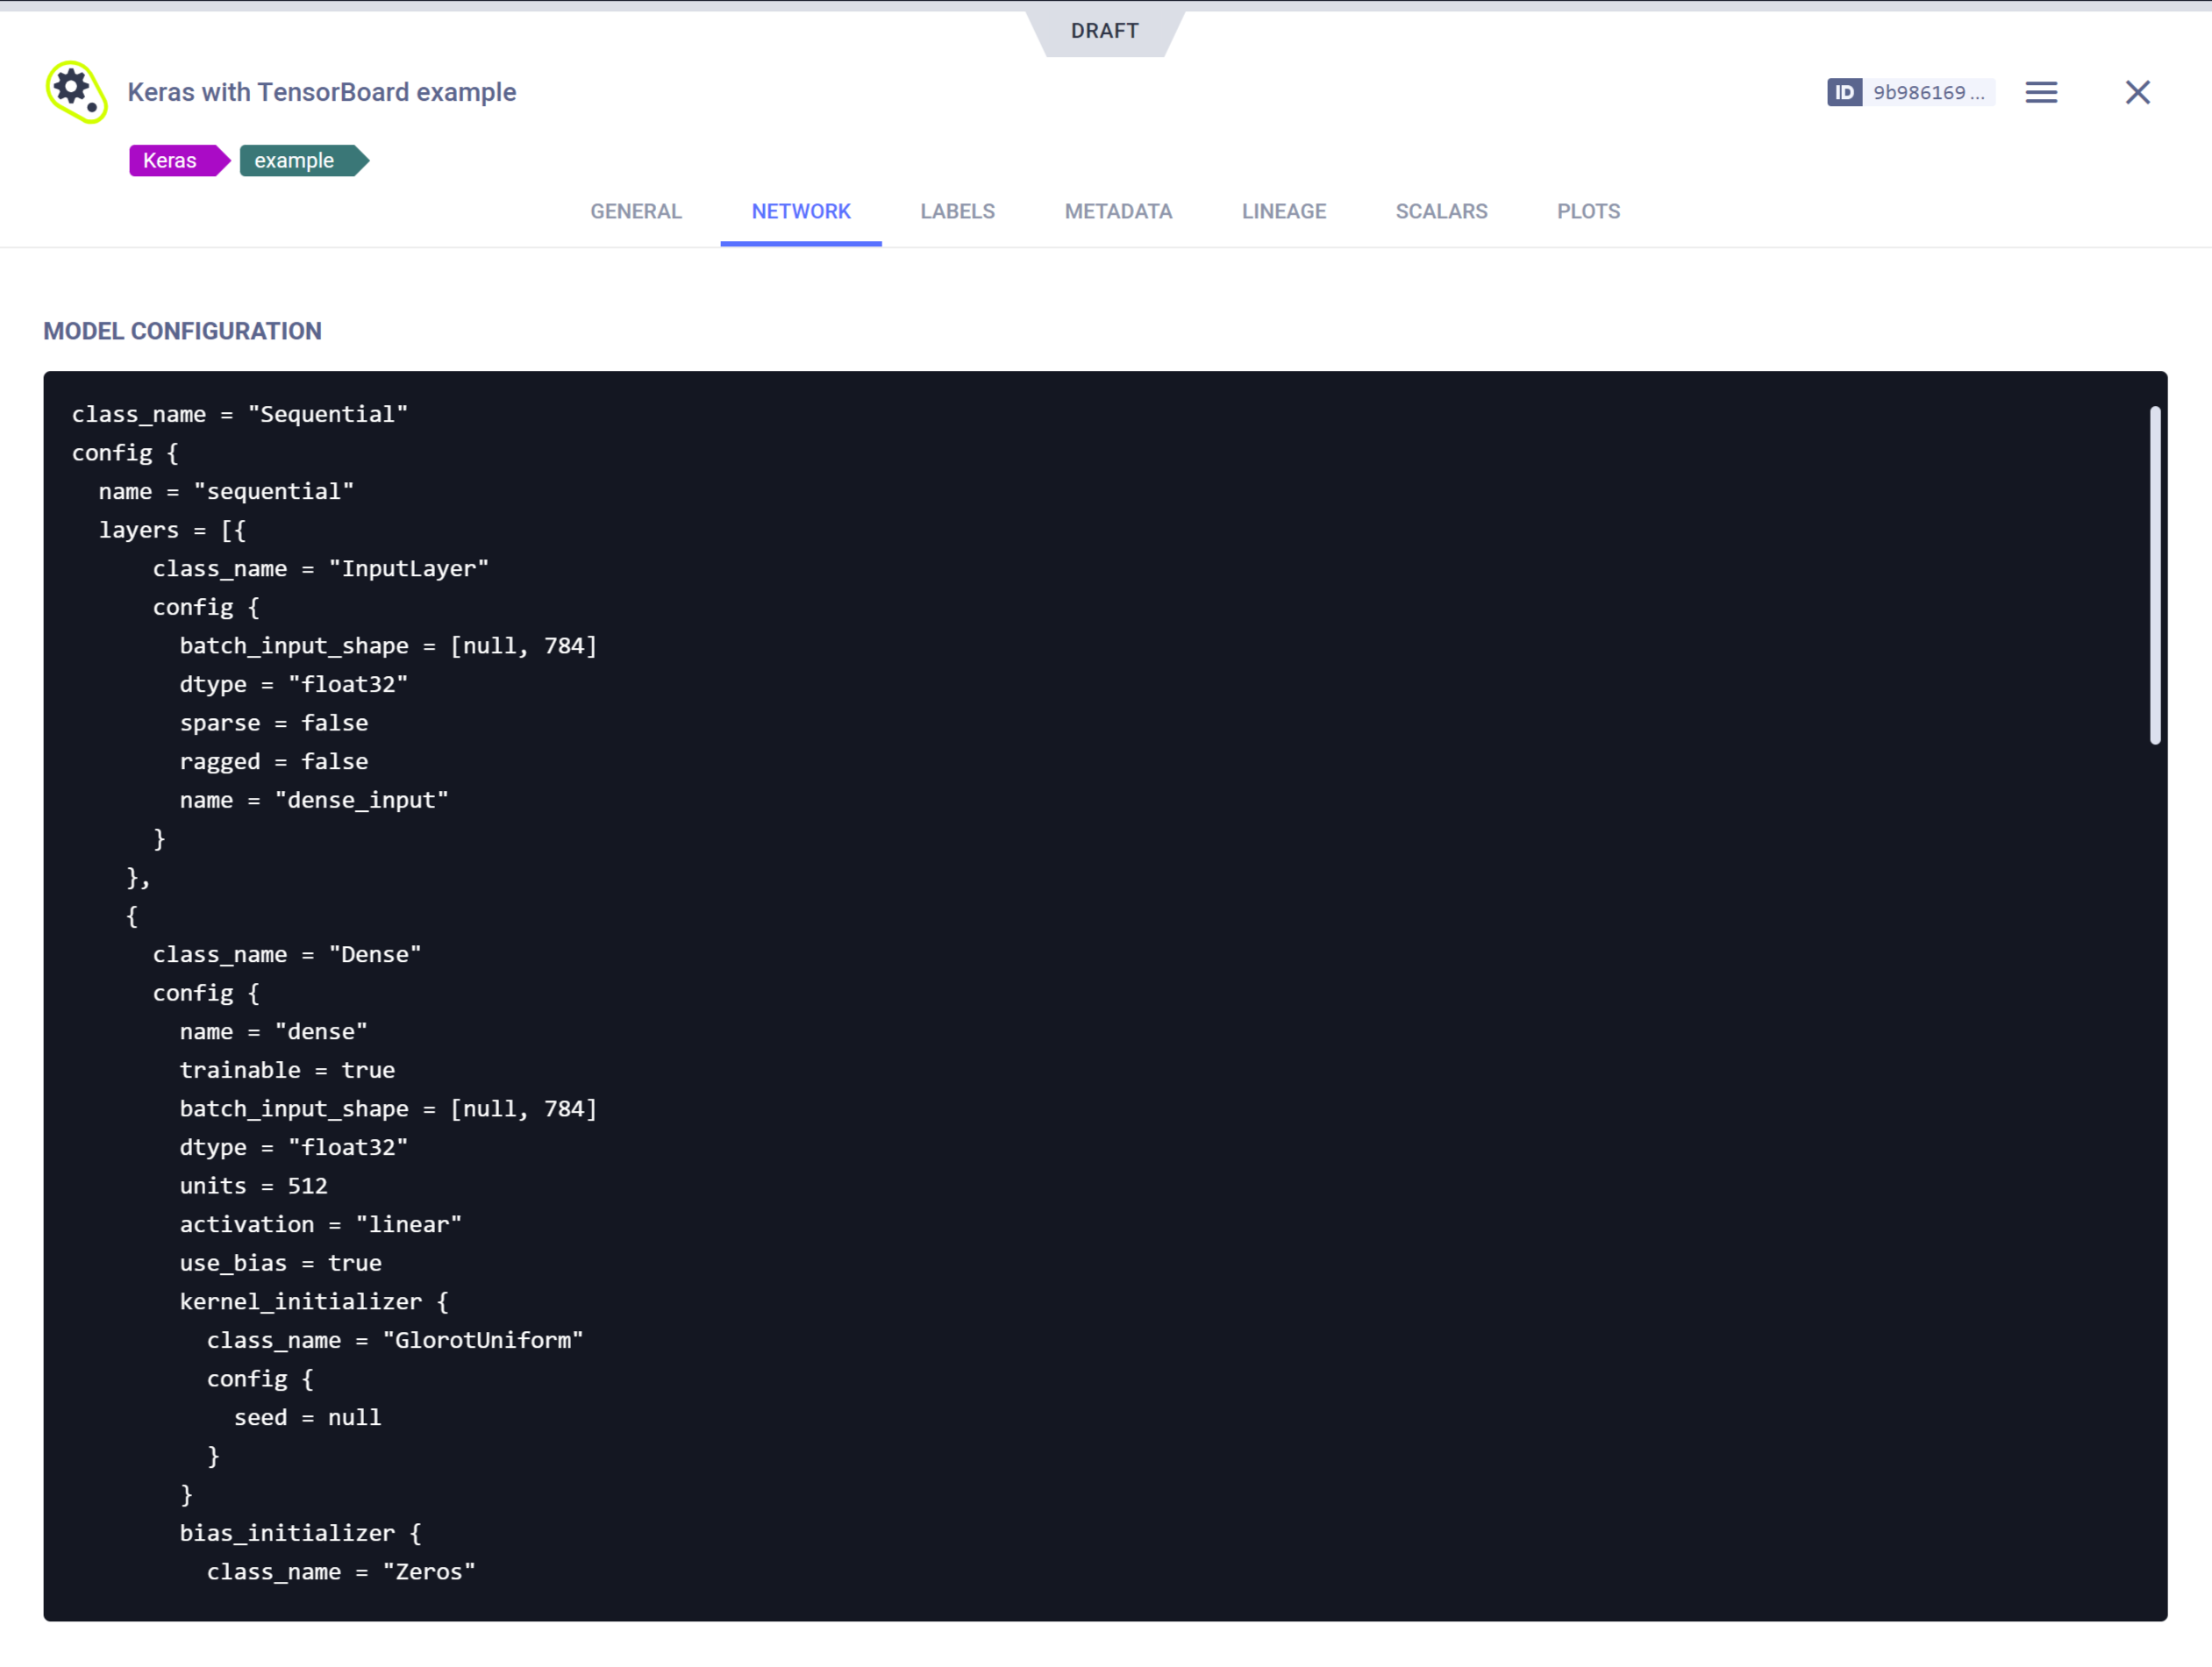The width and height of the screenshot is (2212, 1667).
Task: Close the experiment detail panel
Action: click(x=2137, y=92)
